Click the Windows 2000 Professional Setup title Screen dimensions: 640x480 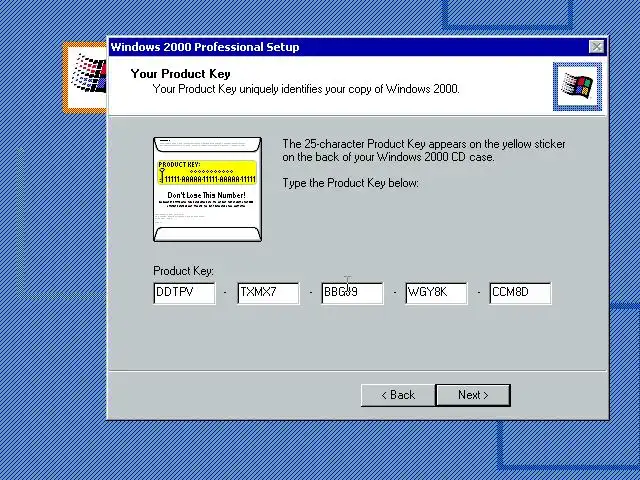(205, 47)
